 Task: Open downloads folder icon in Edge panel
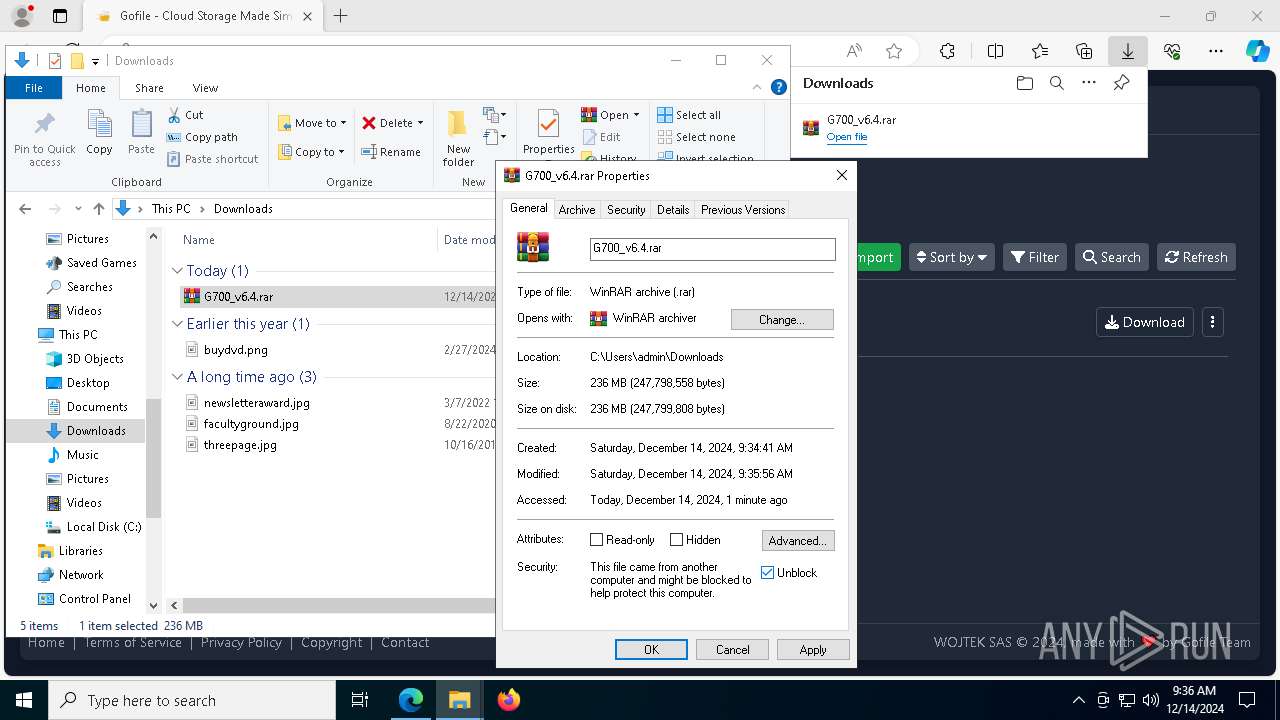[x=1024, y=83]
